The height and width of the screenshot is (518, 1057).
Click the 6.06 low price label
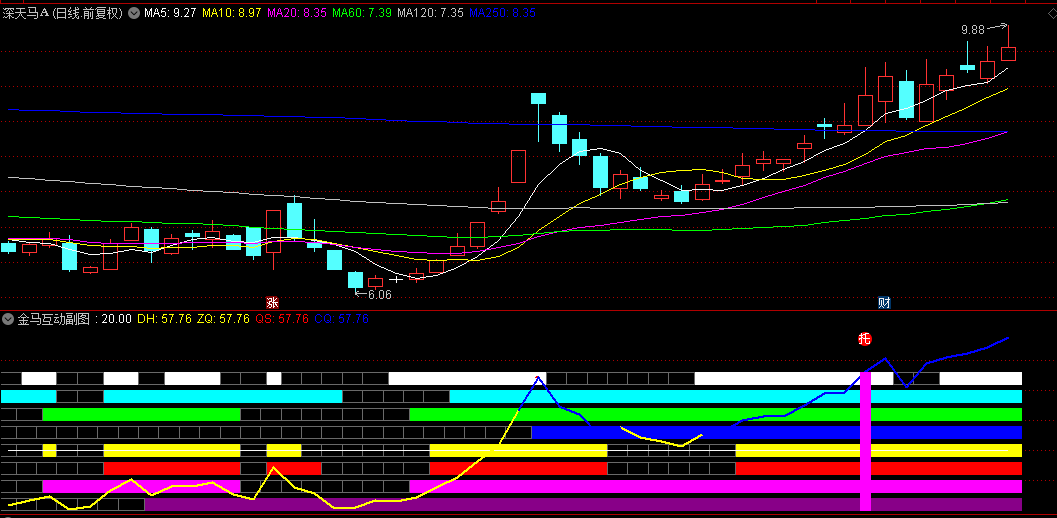coord(380,295)
